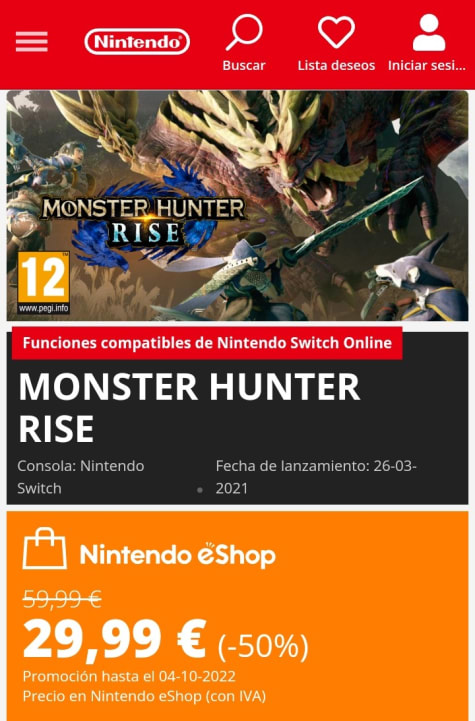Click the MONSTER HUNTER RISE title heading
This screenshot has height=721, width=475.
coord(189,407)
